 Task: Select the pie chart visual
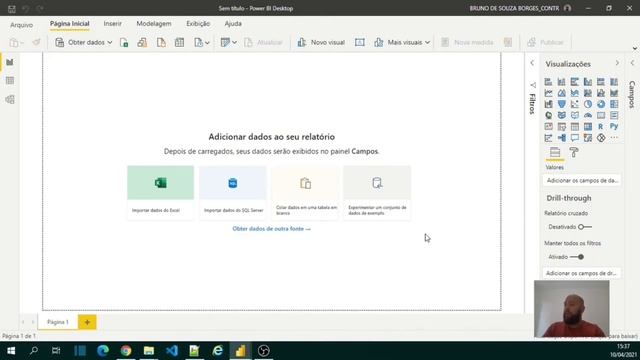pos(588,104)
